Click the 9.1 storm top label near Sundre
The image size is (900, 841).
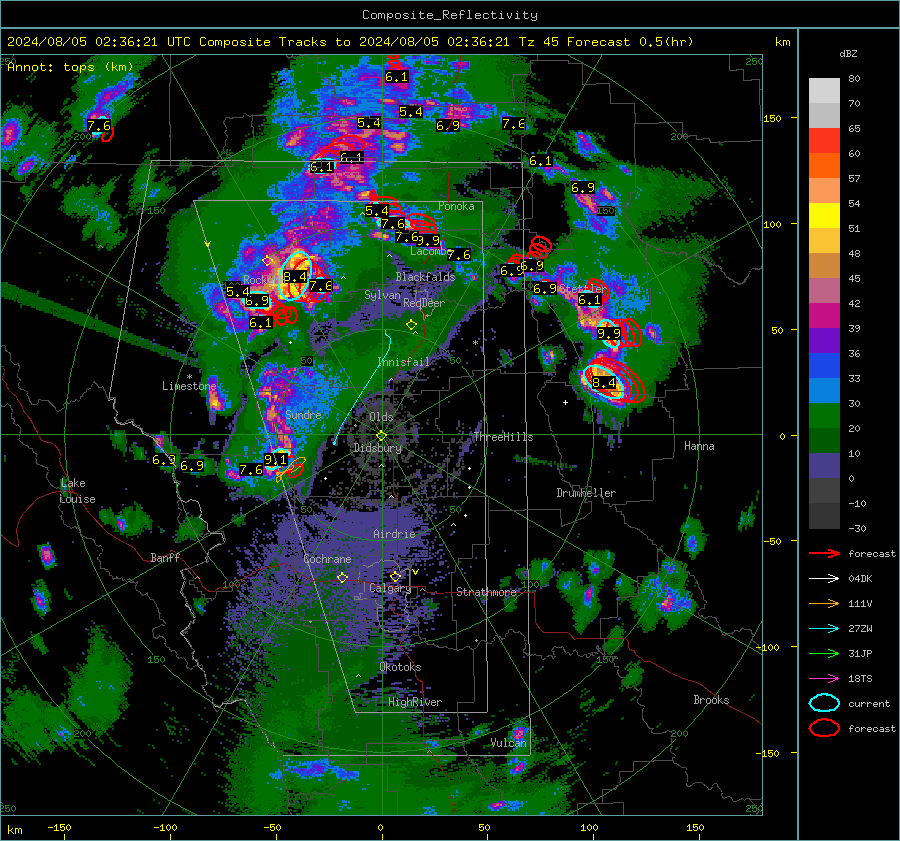pos(276,459)
